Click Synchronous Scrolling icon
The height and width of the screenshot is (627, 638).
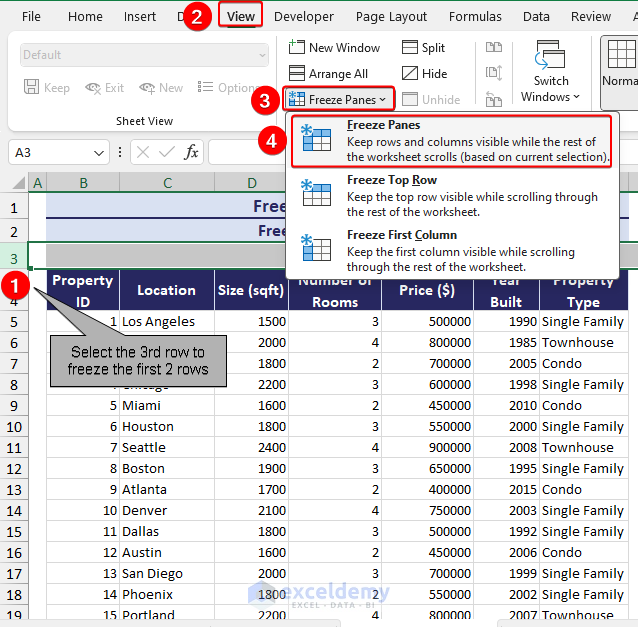494,73
